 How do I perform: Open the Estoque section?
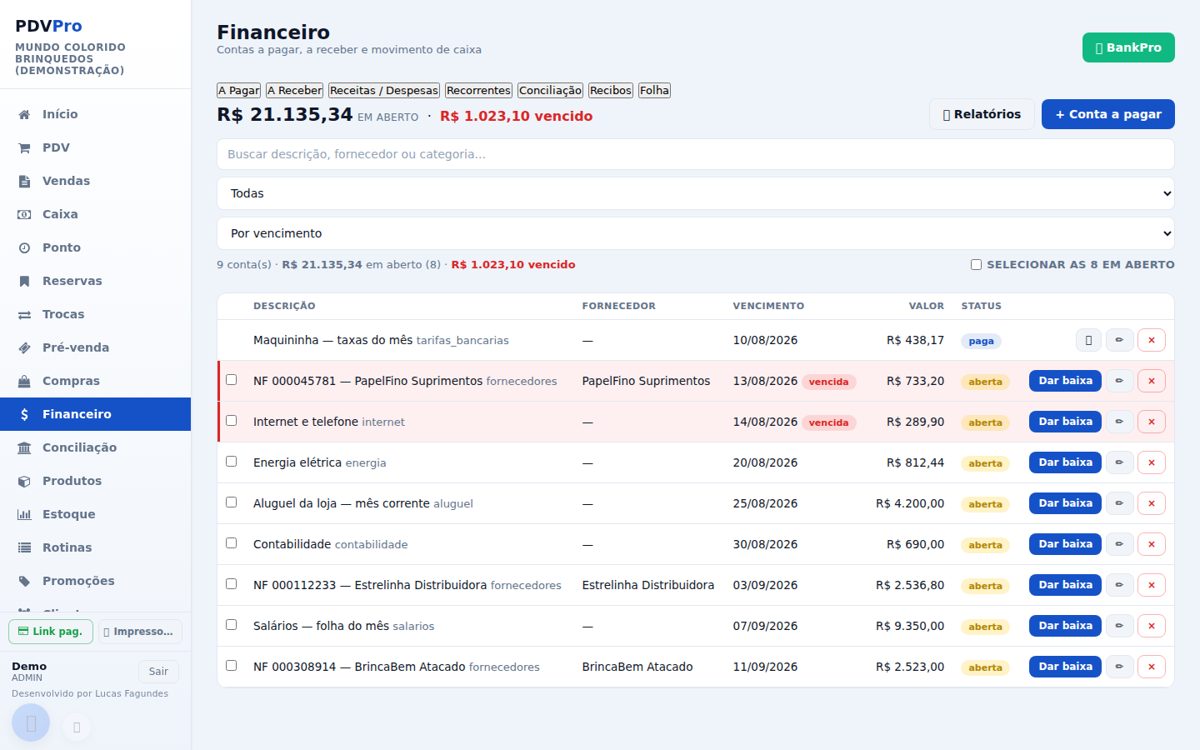coord(95,514)
